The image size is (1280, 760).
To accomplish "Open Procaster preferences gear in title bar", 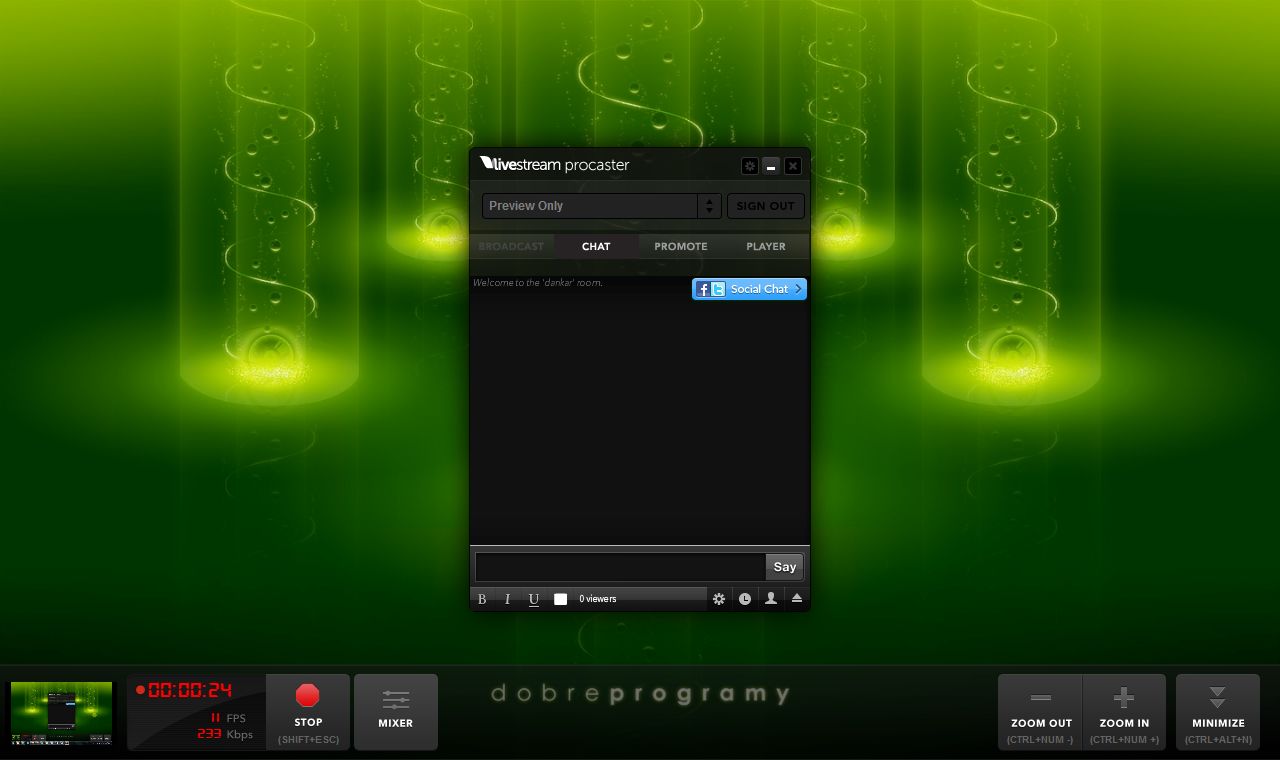I will click(x=749, y=166).
